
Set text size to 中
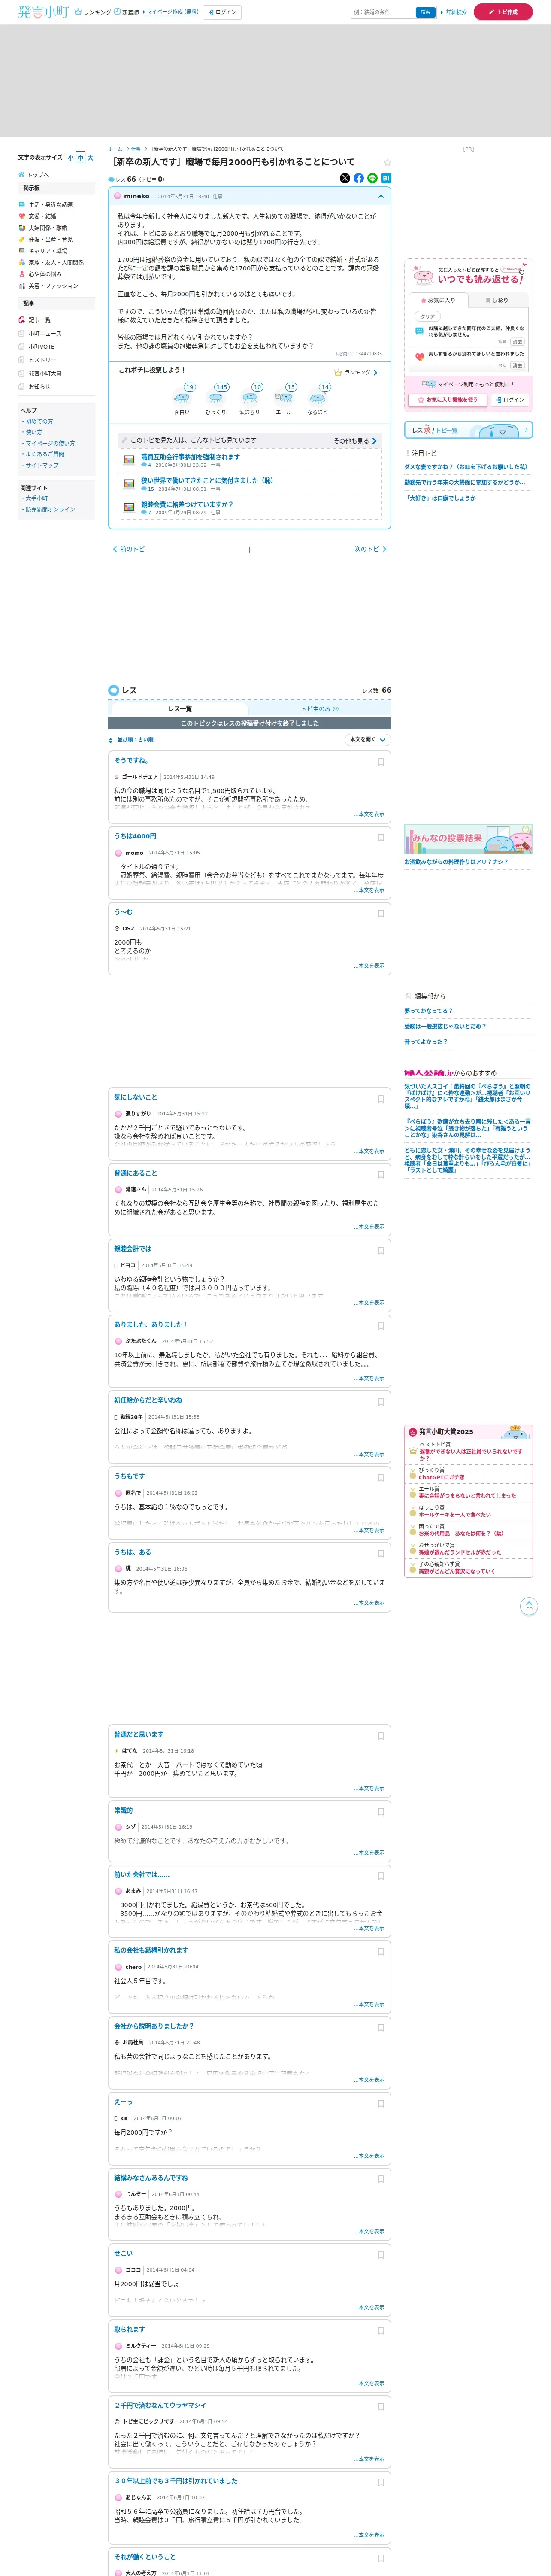pyautogui.click(x=81, y=158)
